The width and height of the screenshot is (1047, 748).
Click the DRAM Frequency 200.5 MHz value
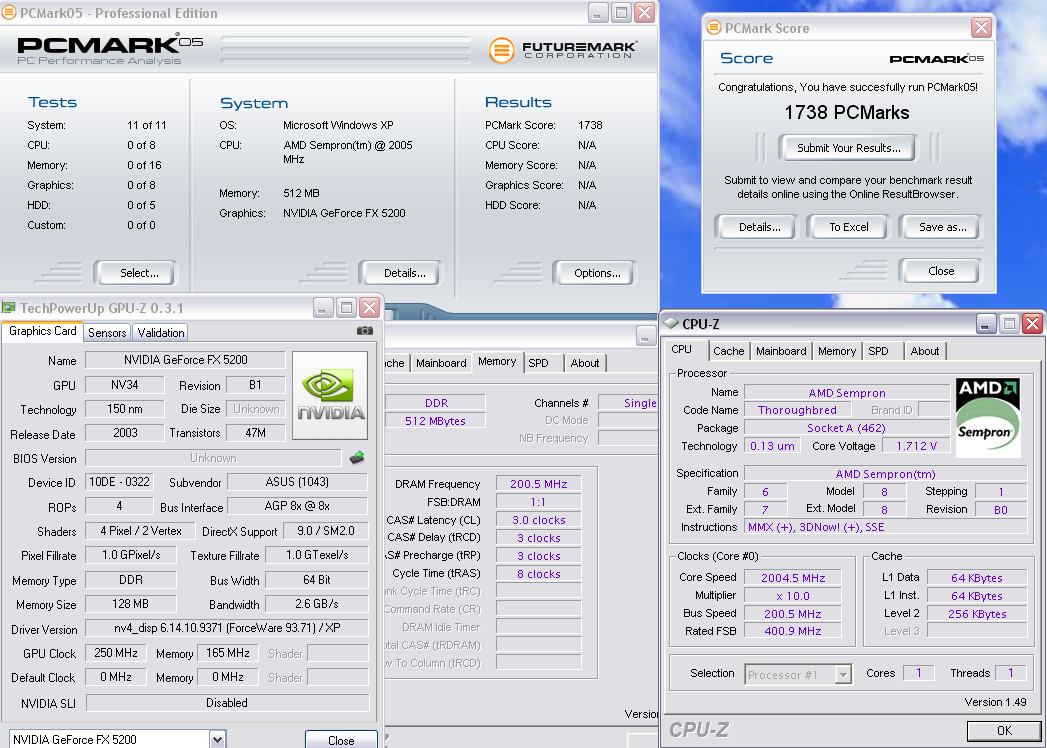coord(538,484)
